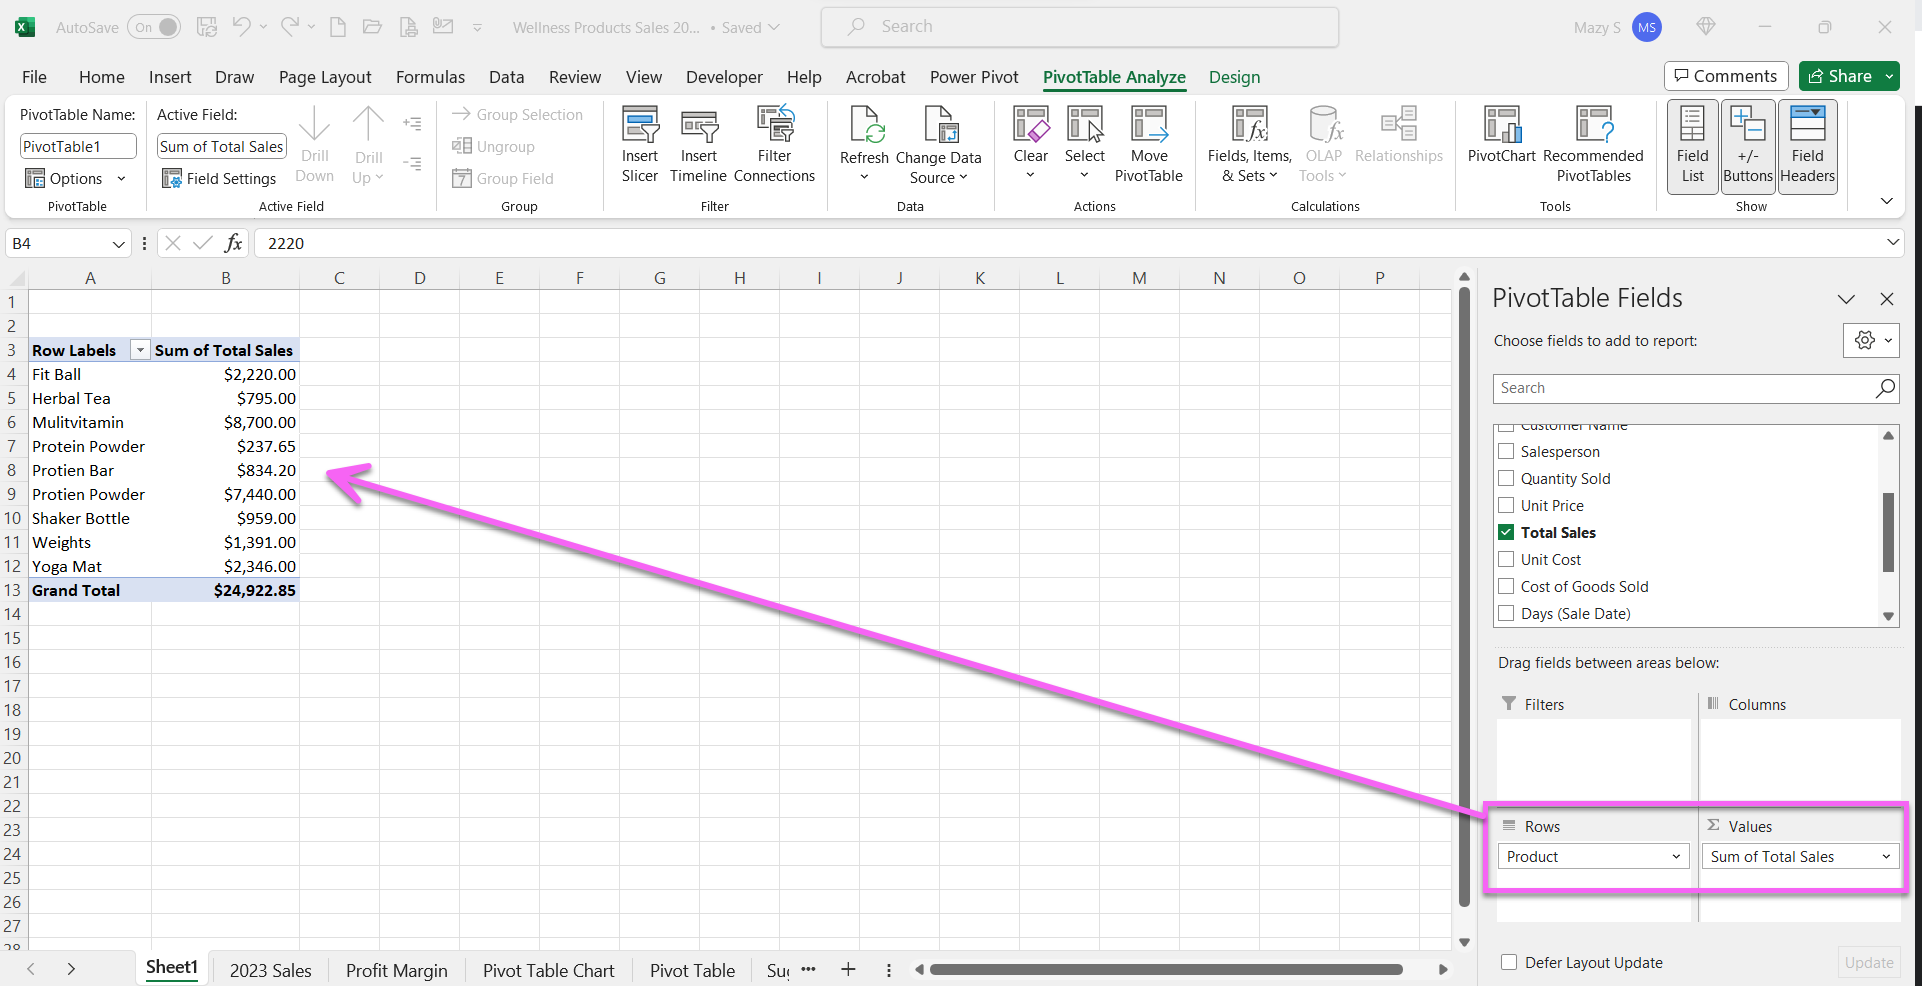This screenshot has height=986, width=1922.
Task: Open the Profit Margin sheet tab
Action: pyautogui.click(x=397, y=968)
